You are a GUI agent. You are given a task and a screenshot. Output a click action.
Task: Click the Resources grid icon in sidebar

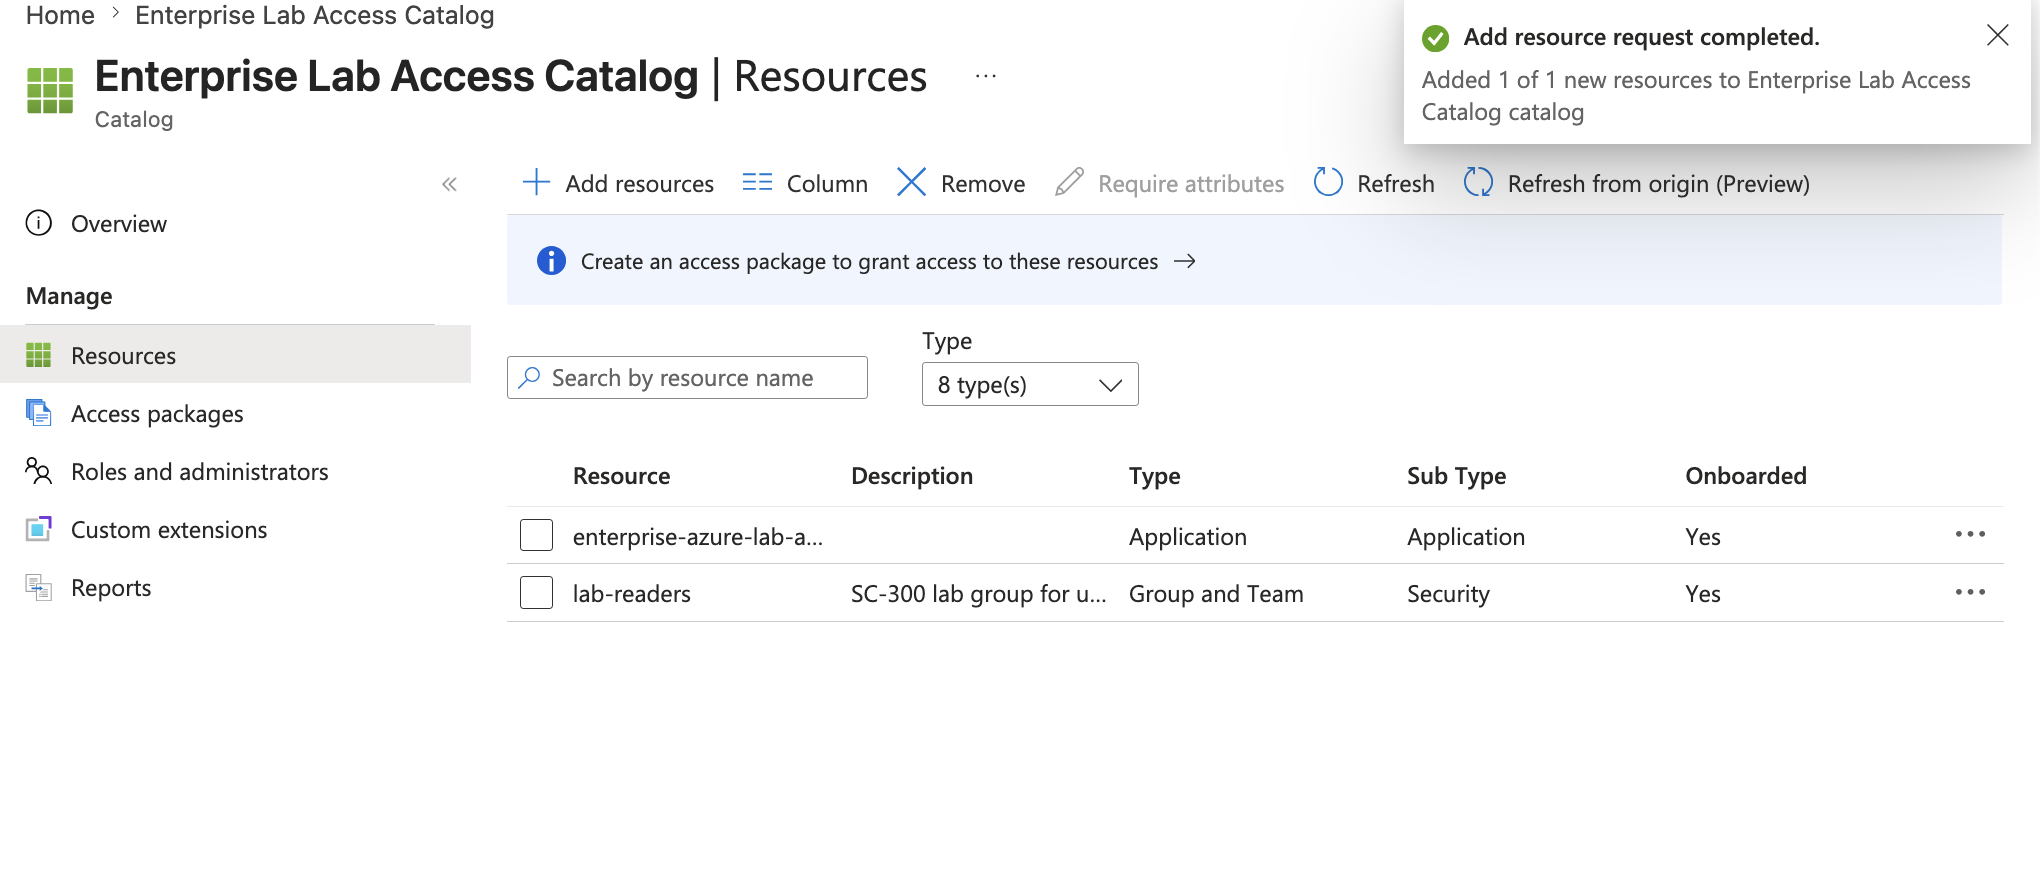(x=39, y=355)
